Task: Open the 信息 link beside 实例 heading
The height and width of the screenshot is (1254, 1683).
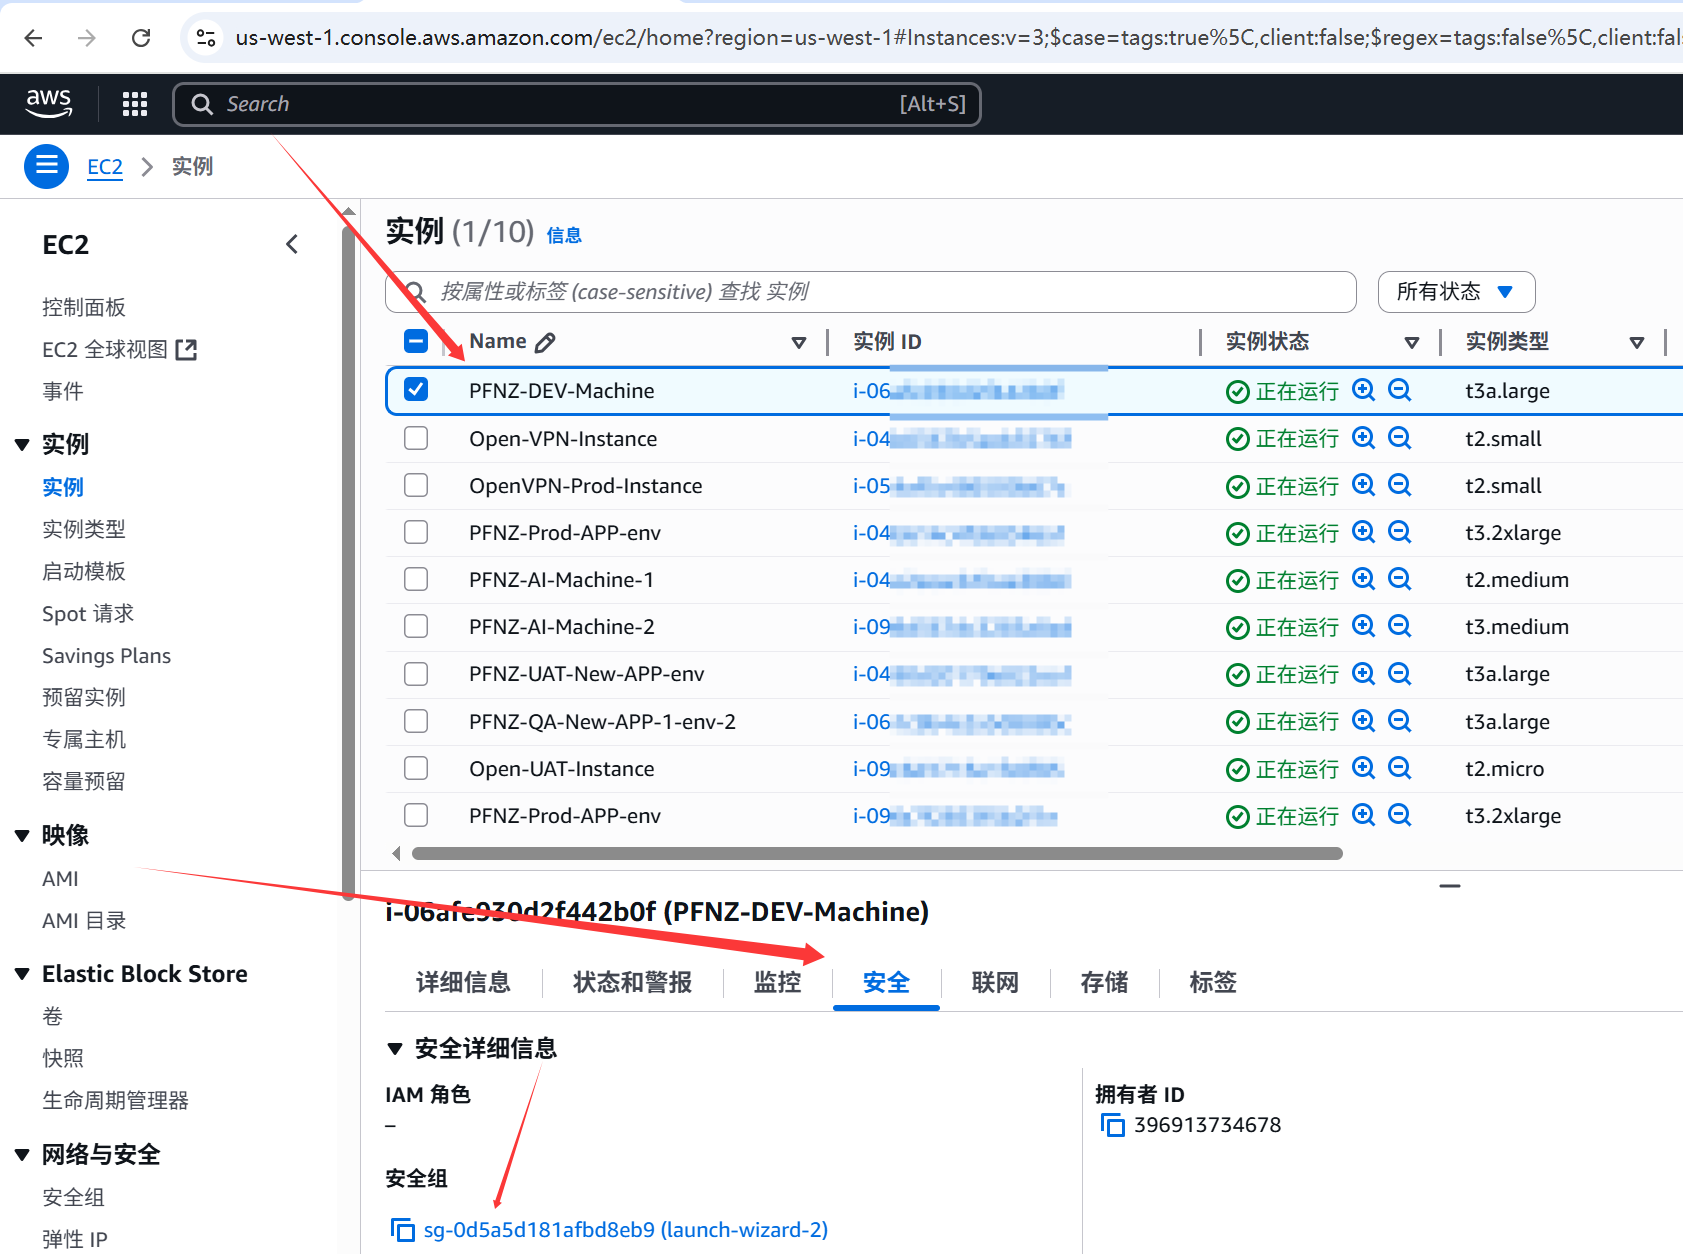Action: pyautogui.click(x=564, y=236)
